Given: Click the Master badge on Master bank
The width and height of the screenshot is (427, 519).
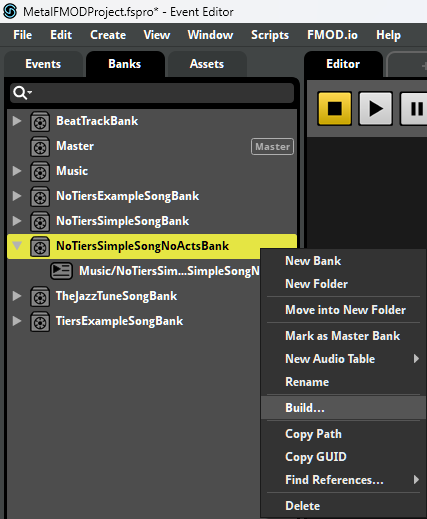Looking at the screenshot, I should pos(272,147).
